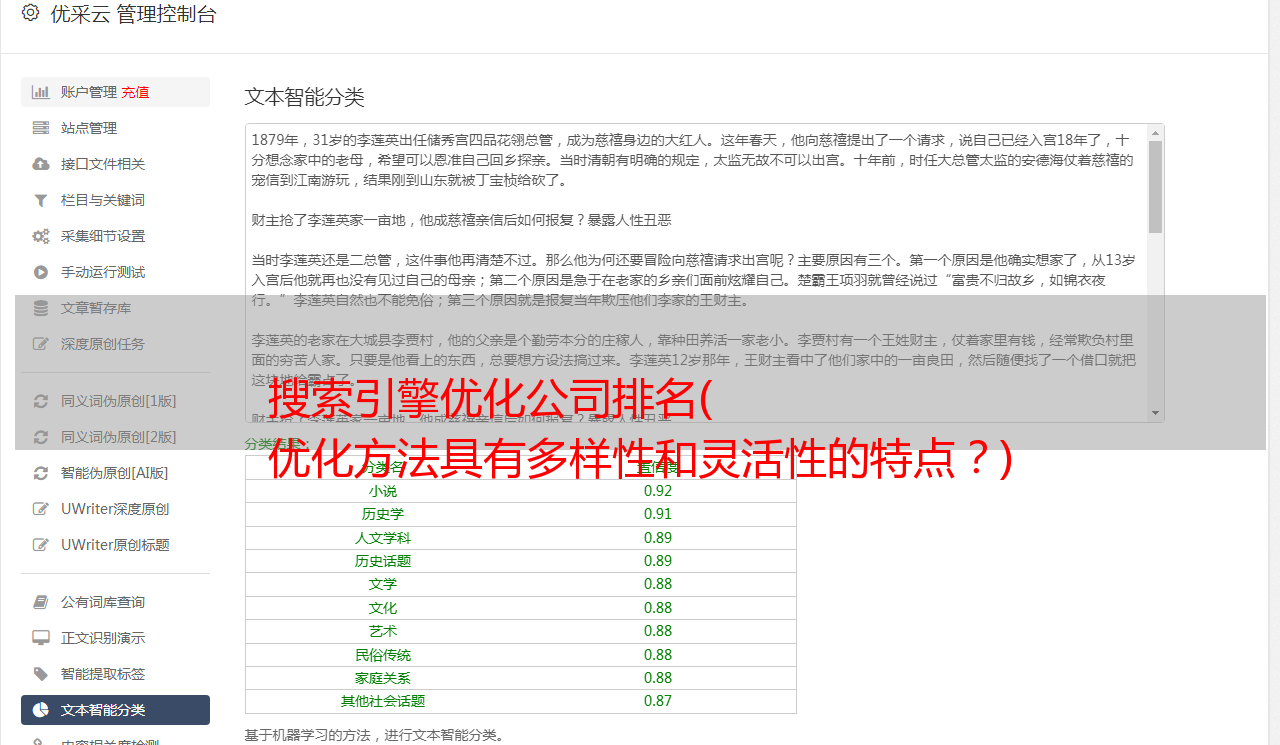Click the cloud upload icon for 接口文件相关
The image size is (1280, 745).
[x=41, y=164]
